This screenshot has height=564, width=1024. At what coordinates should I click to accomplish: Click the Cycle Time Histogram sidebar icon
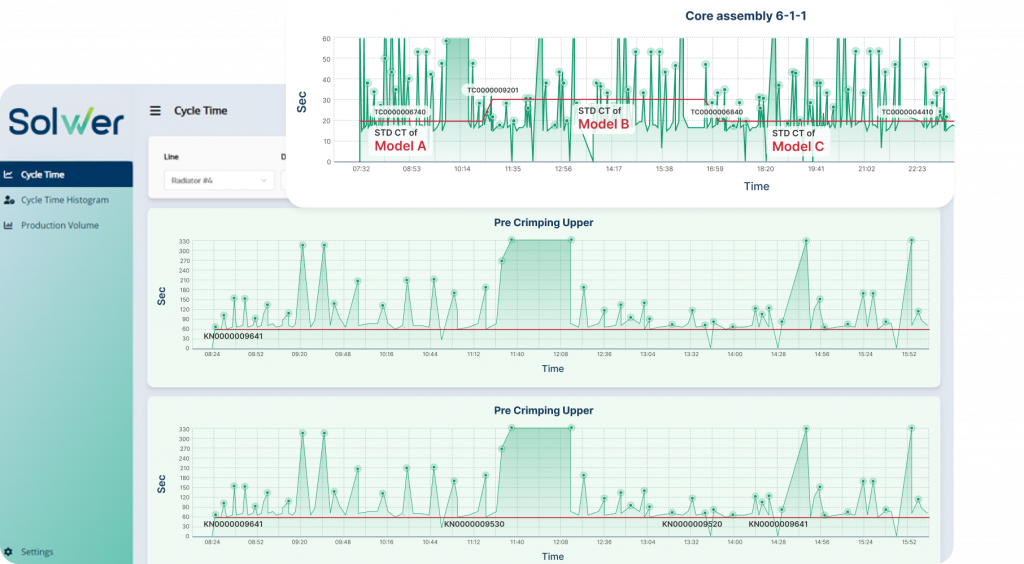point(9,200)
